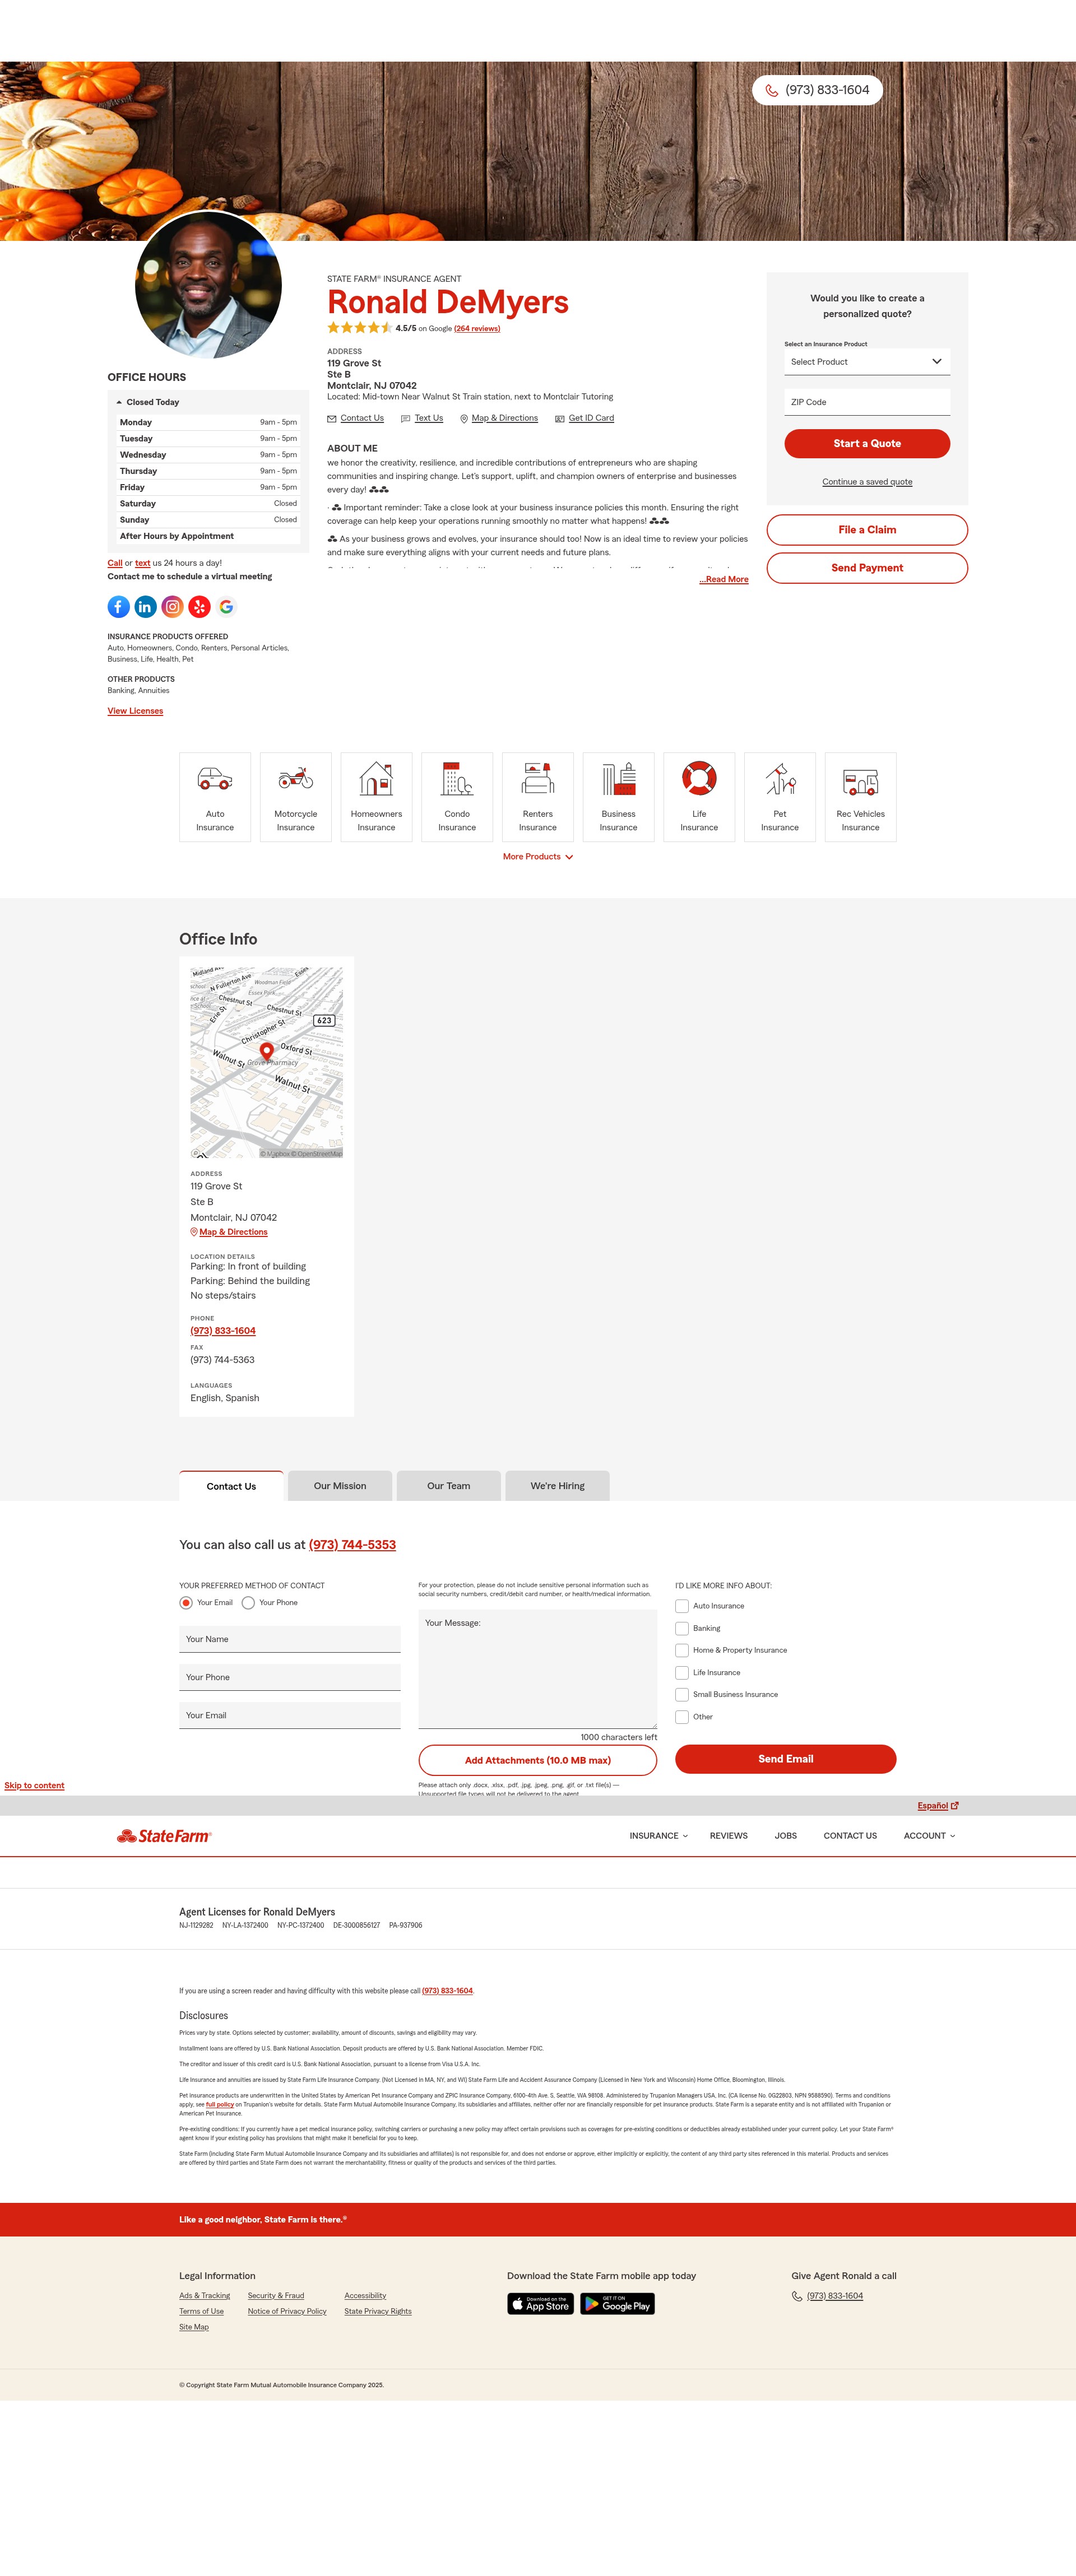1076x2576 pixels.
Task: Click the Start a Quote button
Action: click(867, 443)
